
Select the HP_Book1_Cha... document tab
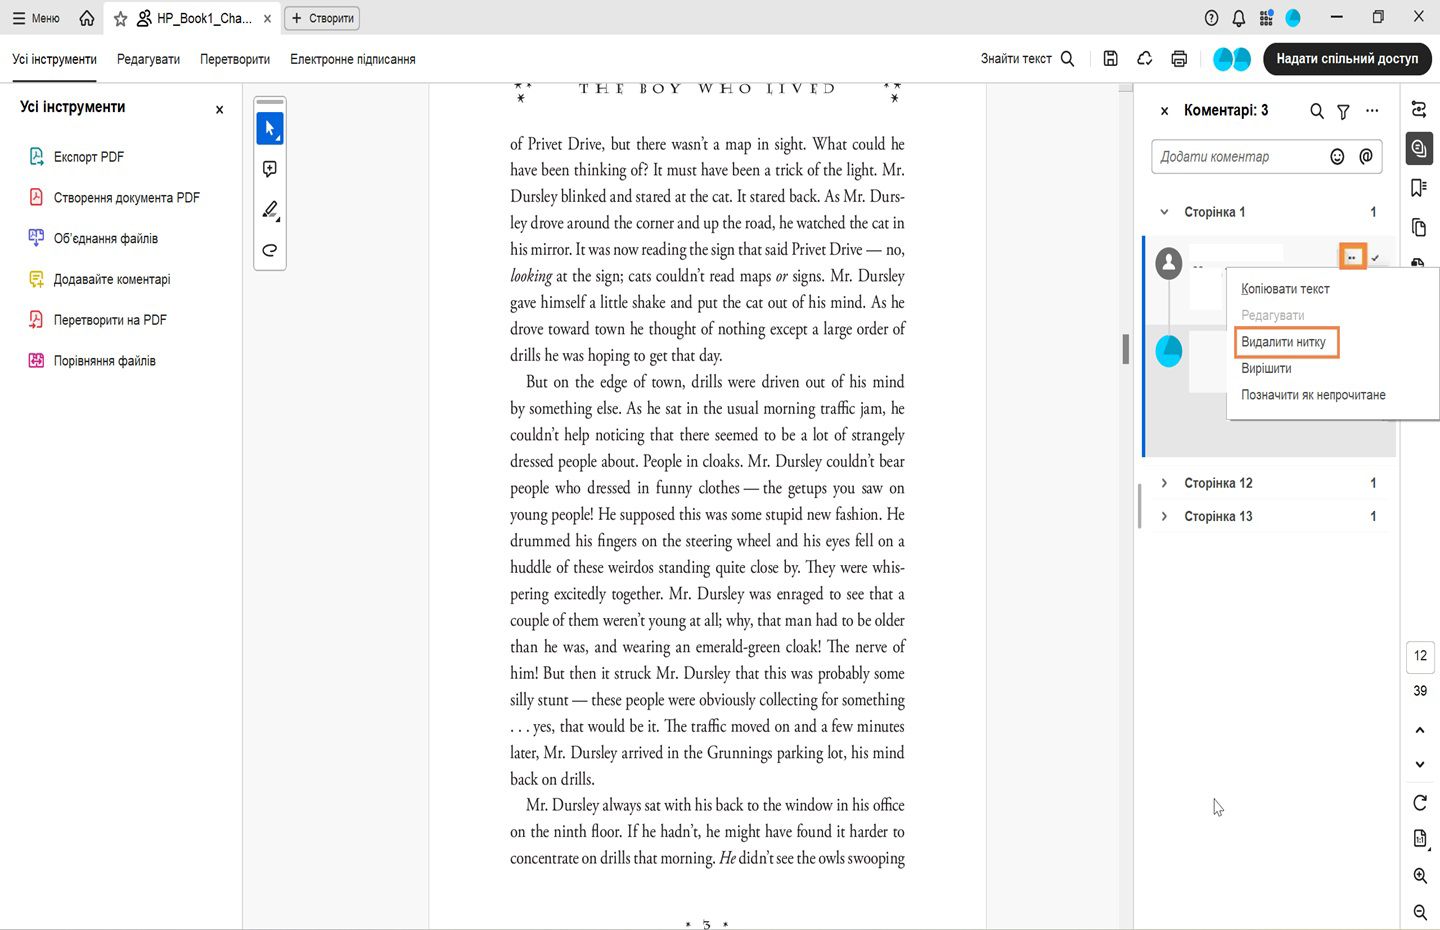pyautogui.click(x=194, y=18)
